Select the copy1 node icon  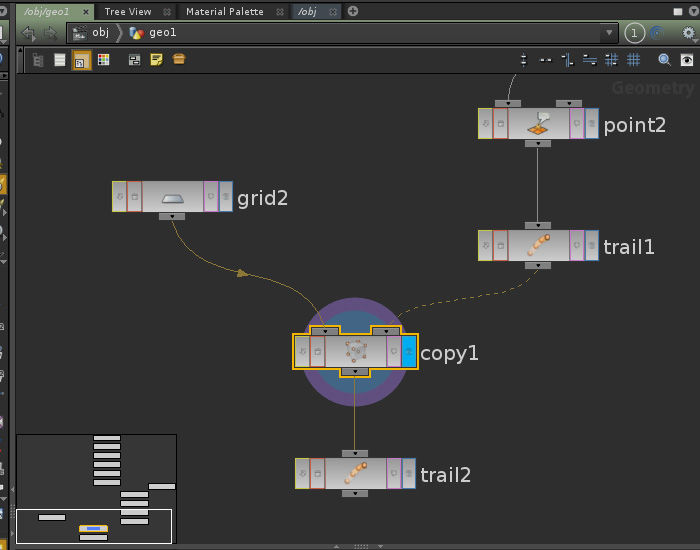pyautogui.click(x=355, y=352)
